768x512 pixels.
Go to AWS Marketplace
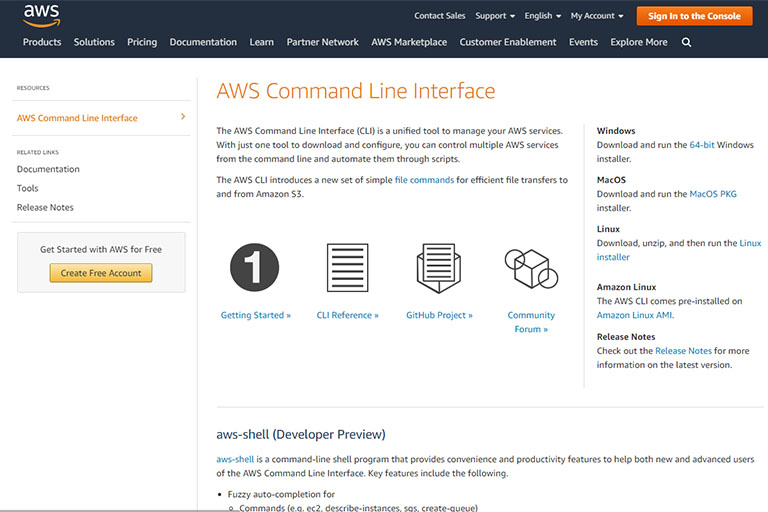tap(409, 42)
